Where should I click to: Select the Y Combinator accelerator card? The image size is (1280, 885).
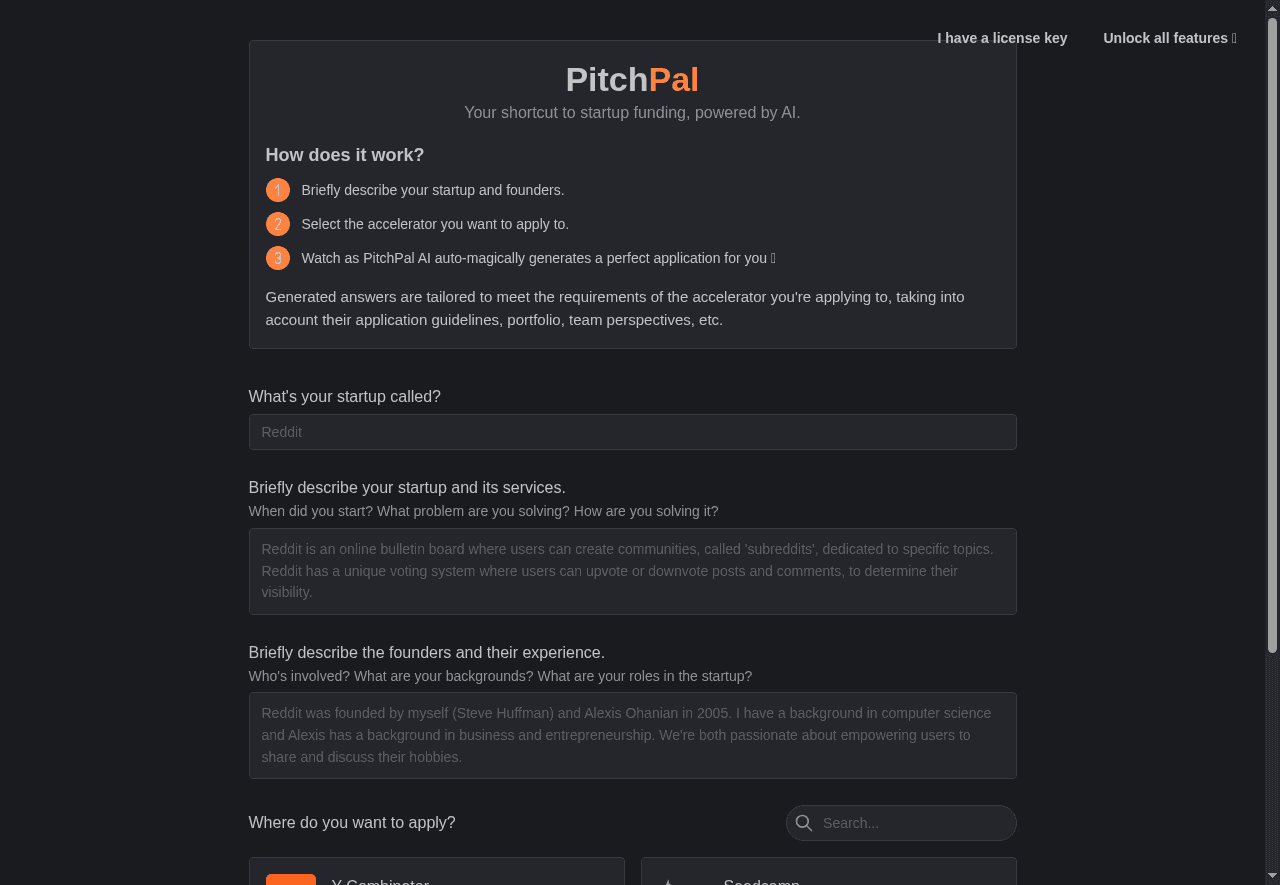click(436, 875)
